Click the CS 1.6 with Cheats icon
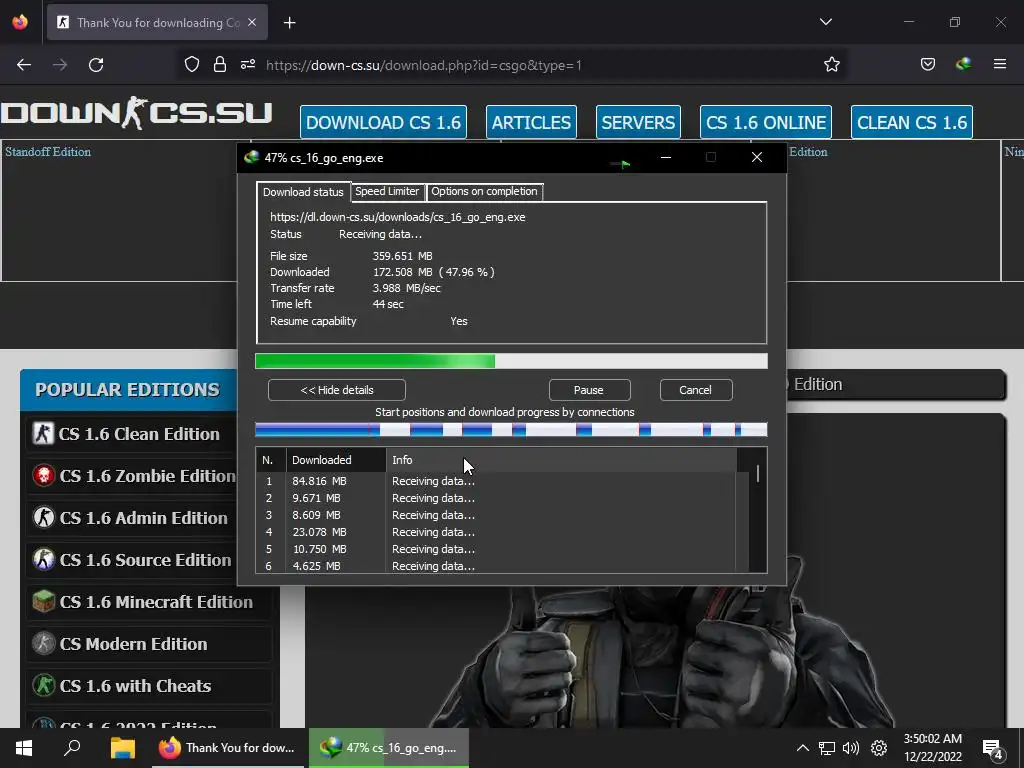Screen dimensions: 1024x768 point(43,685)
